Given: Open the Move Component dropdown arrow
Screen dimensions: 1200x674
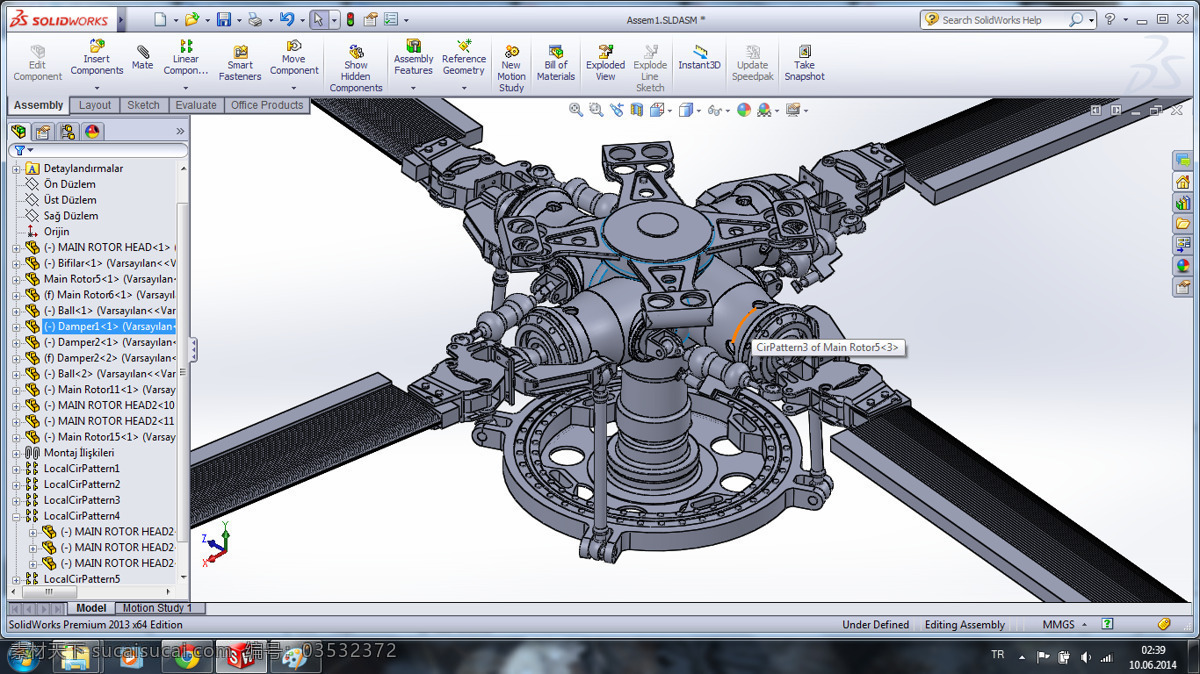Looking at the screenshot, I should click(x=294, y=88).
